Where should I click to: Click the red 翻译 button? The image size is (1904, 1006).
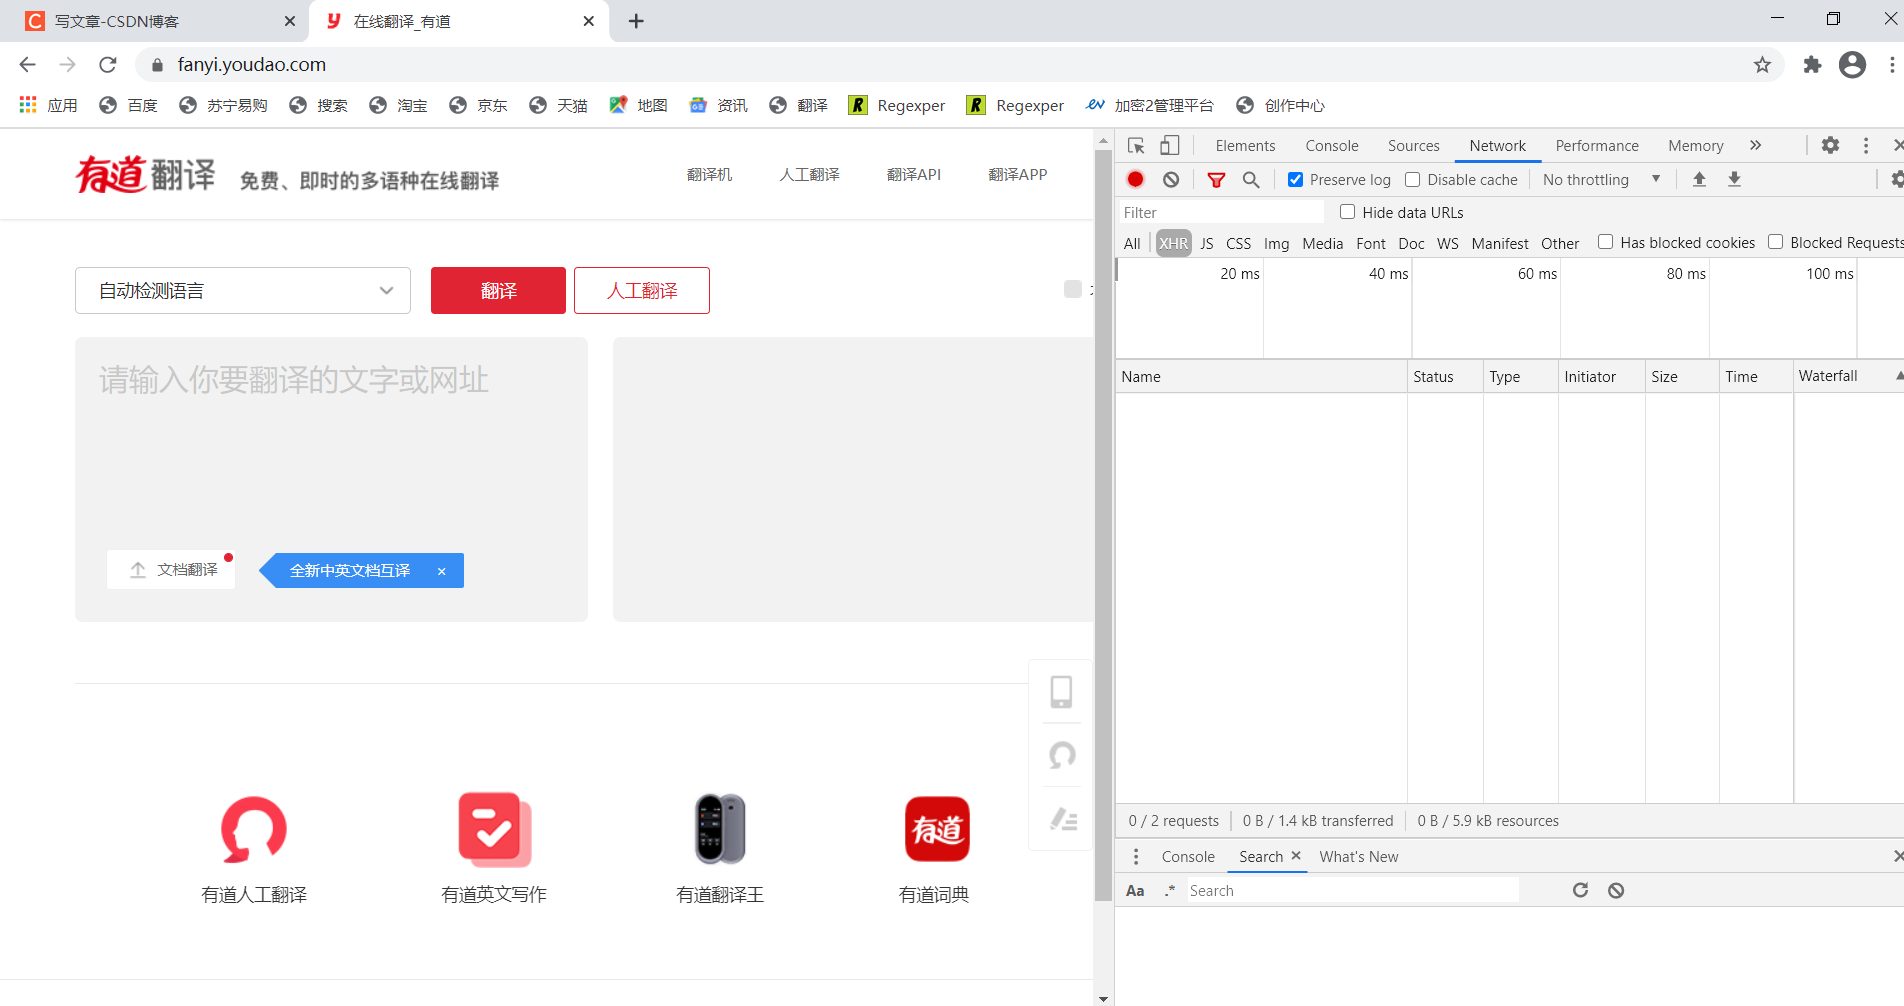[497, 290]
